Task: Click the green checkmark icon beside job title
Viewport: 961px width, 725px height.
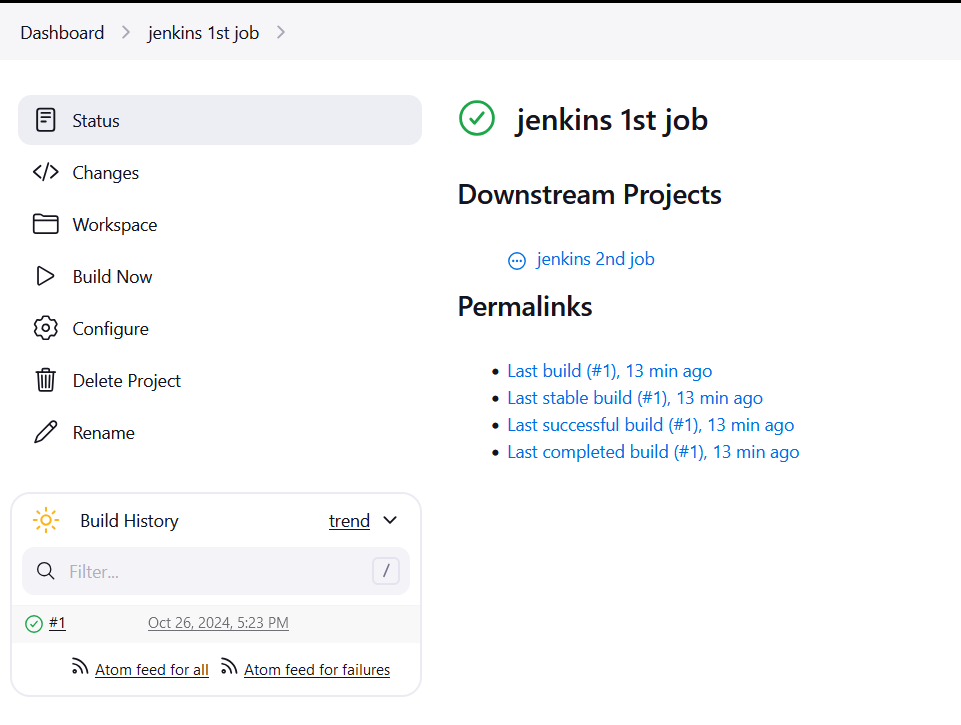Action: (x=477, y=118)
